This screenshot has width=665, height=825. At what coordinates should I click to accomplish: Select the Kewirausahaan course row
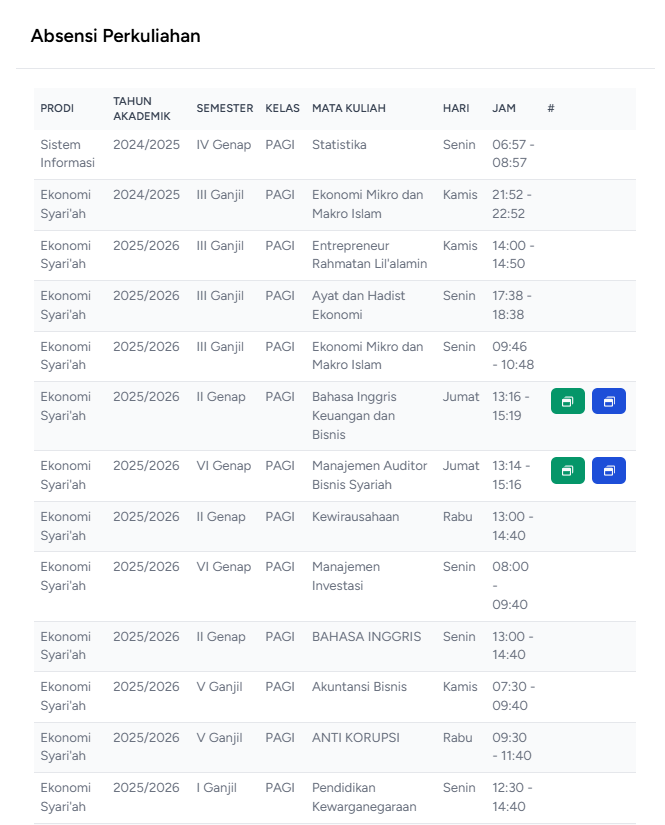(x=335, y=526)
